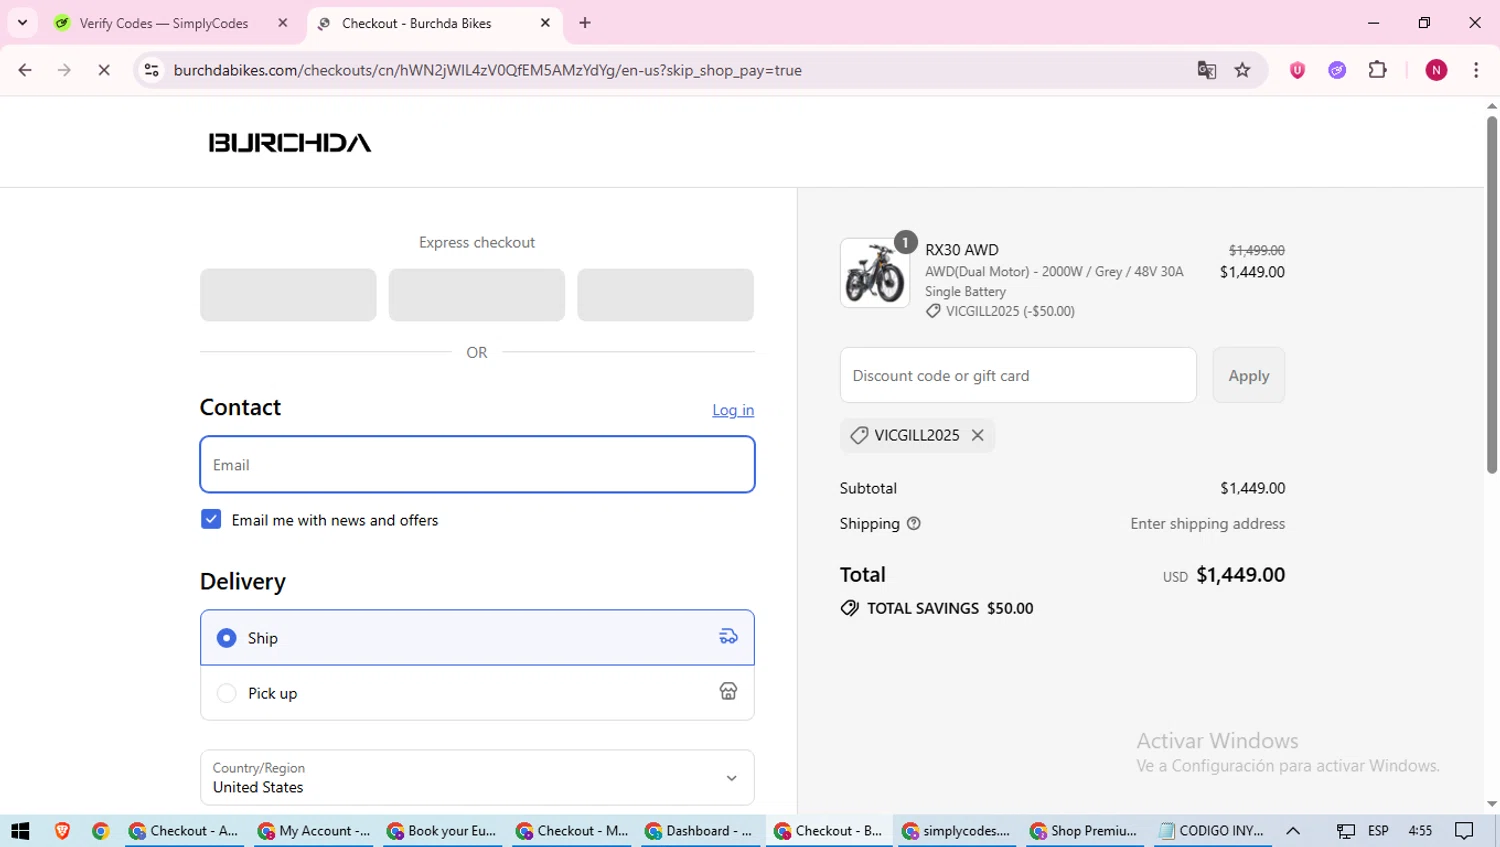Screen dimensions: 1500x847
Task: Open the tab search dropdown arrow
Action: (22, 23)
